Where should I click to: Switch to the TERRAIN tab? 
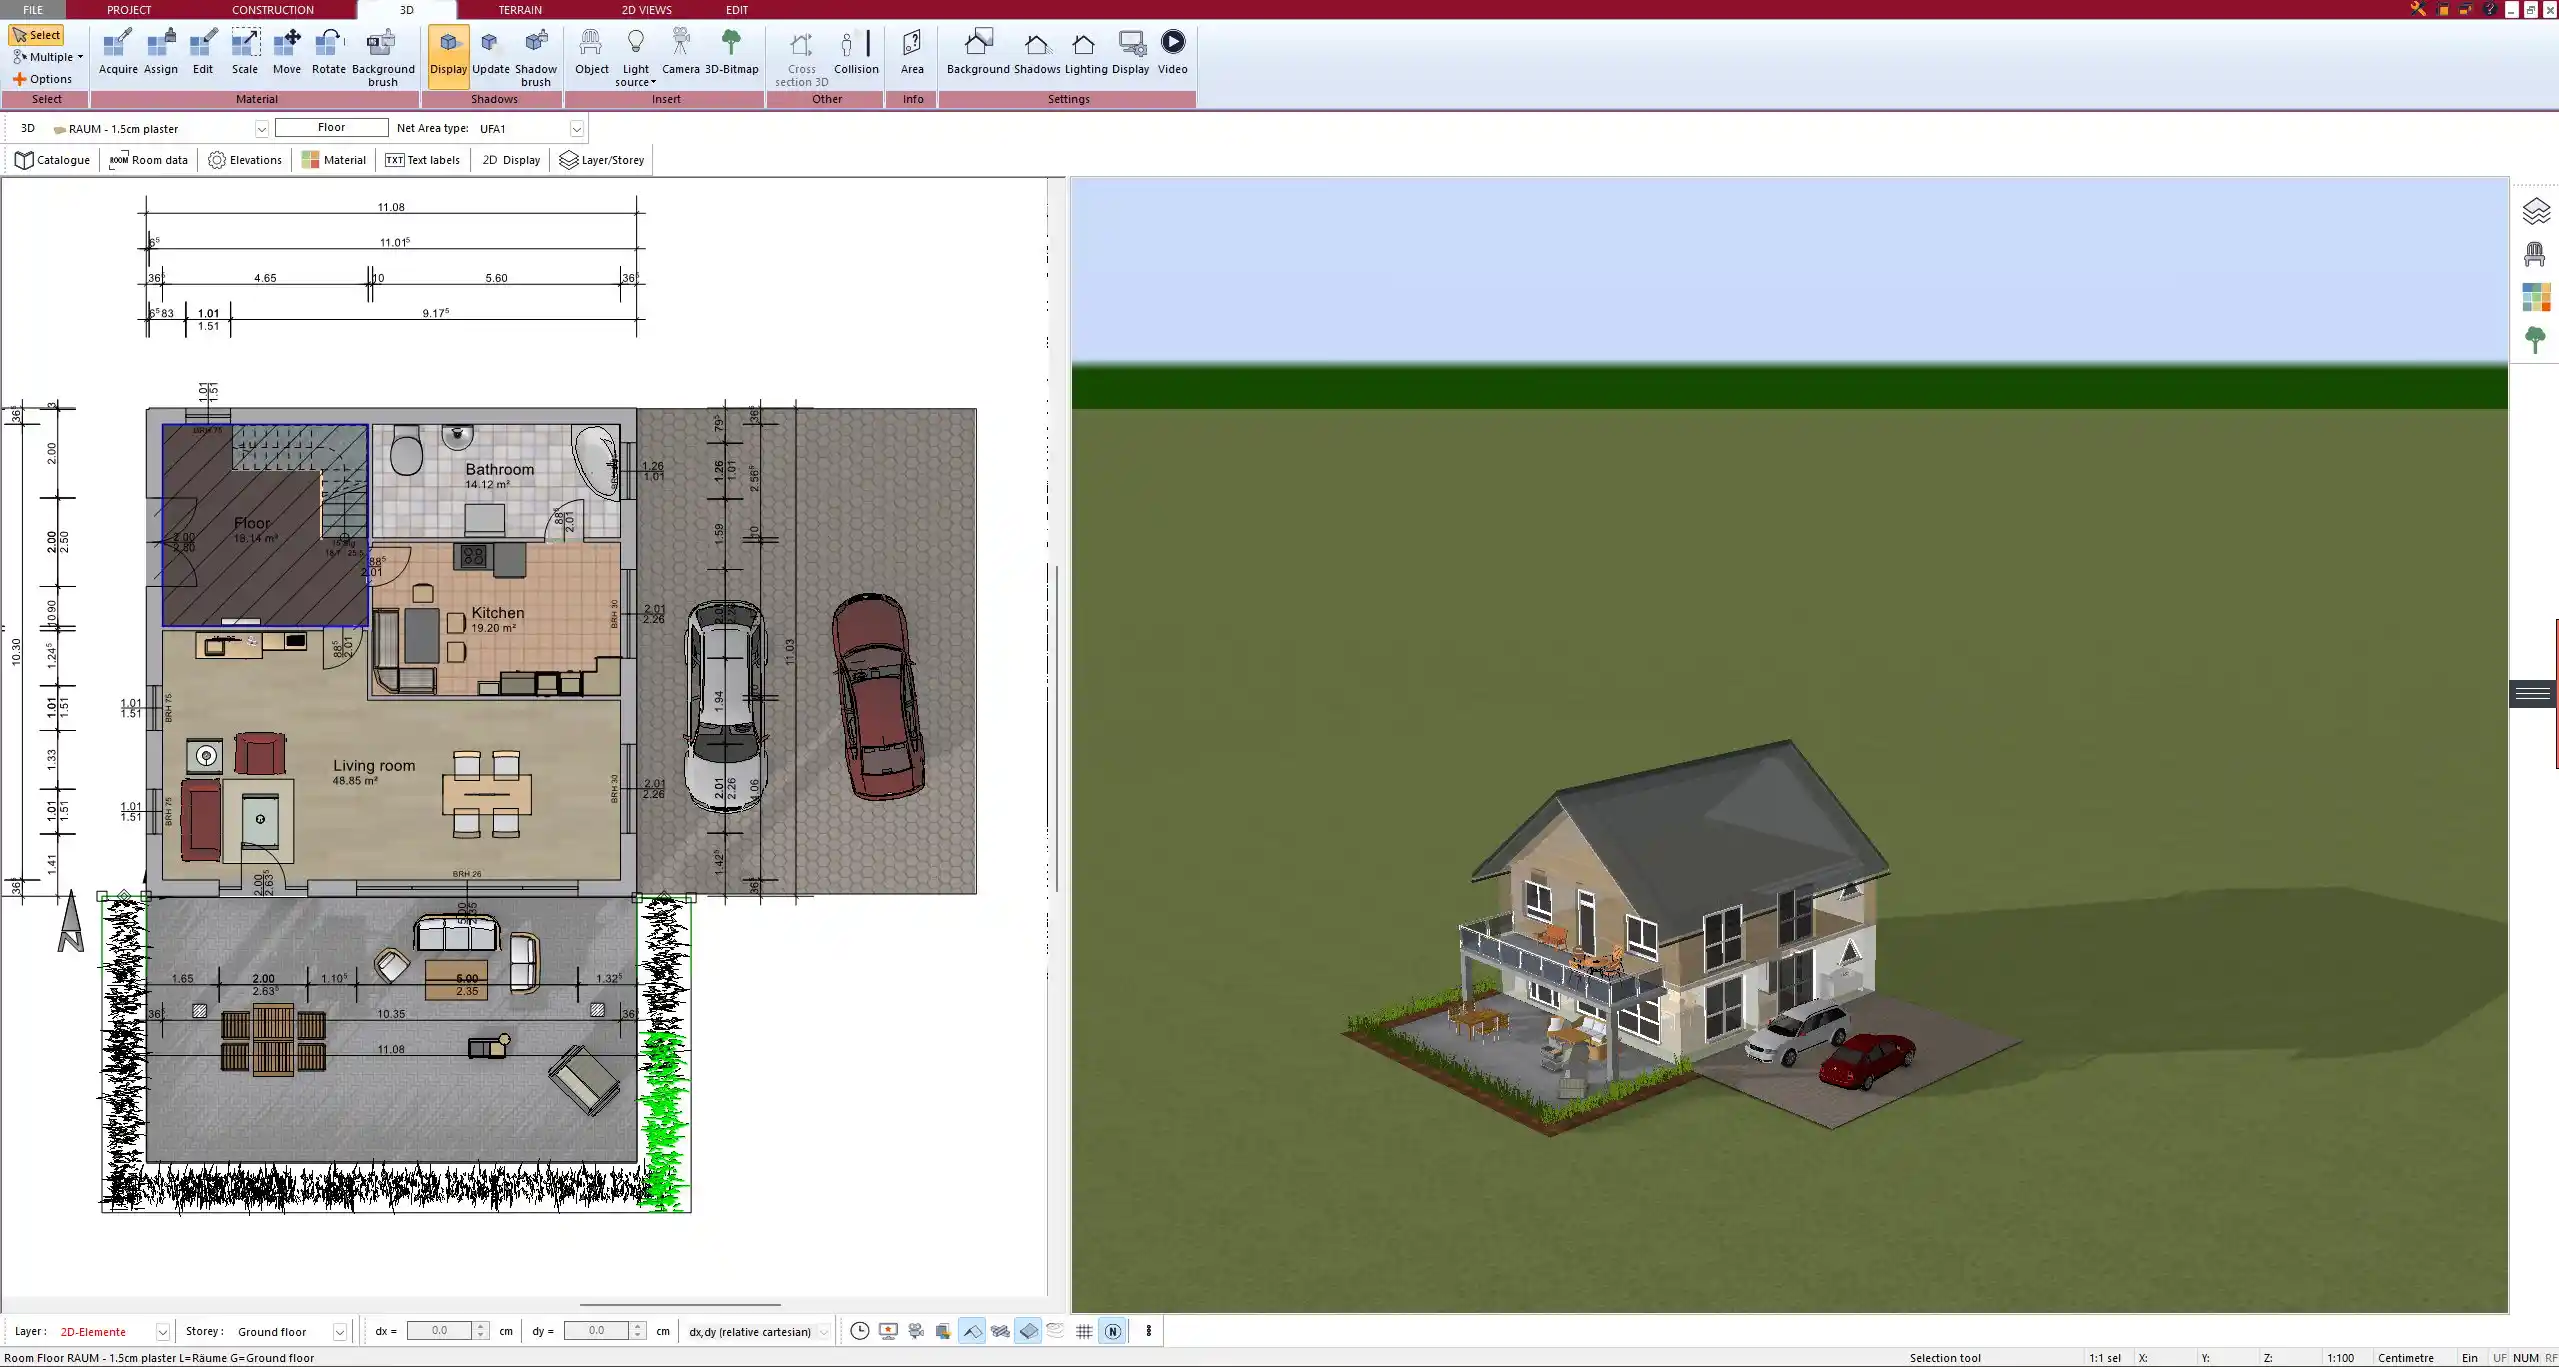[x=520, y=10]
